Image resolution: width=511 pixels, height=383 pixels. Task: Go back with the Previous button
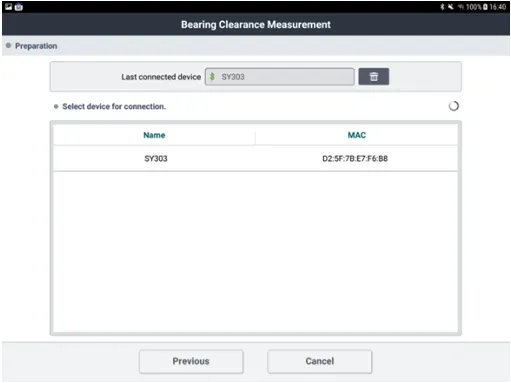191,361
